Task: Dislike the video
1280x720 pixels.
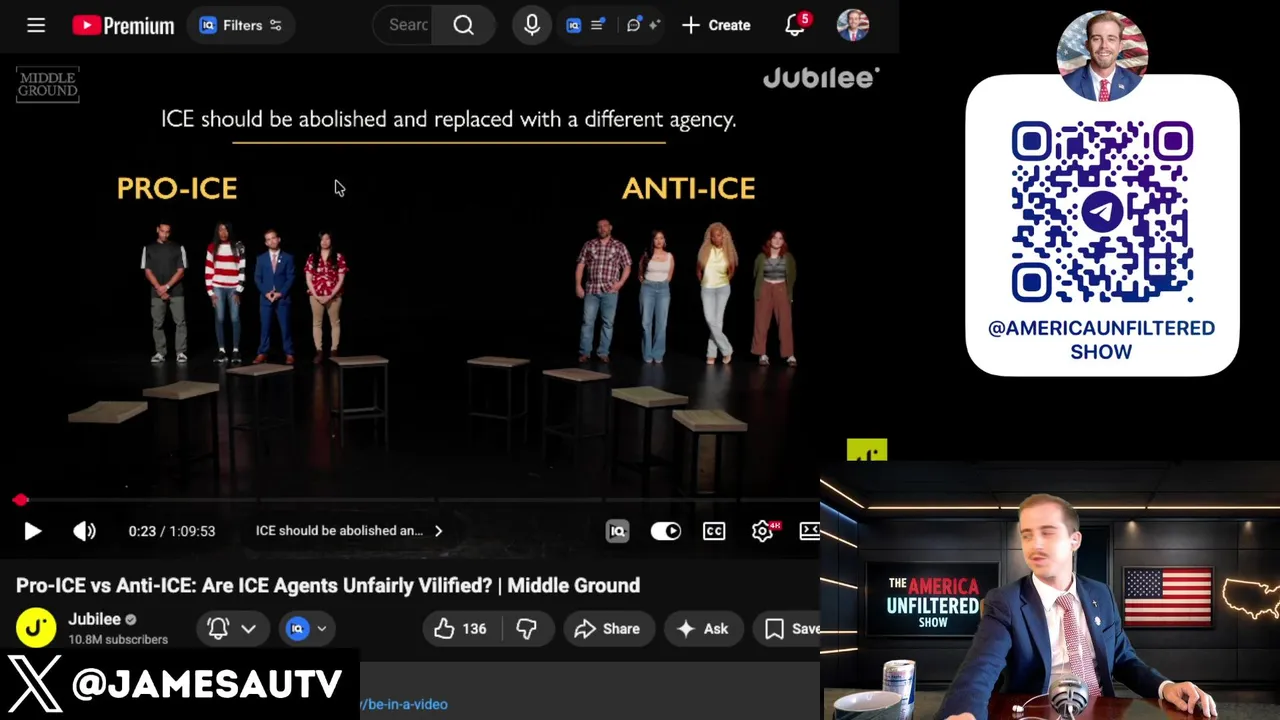Action: (527, 628)
